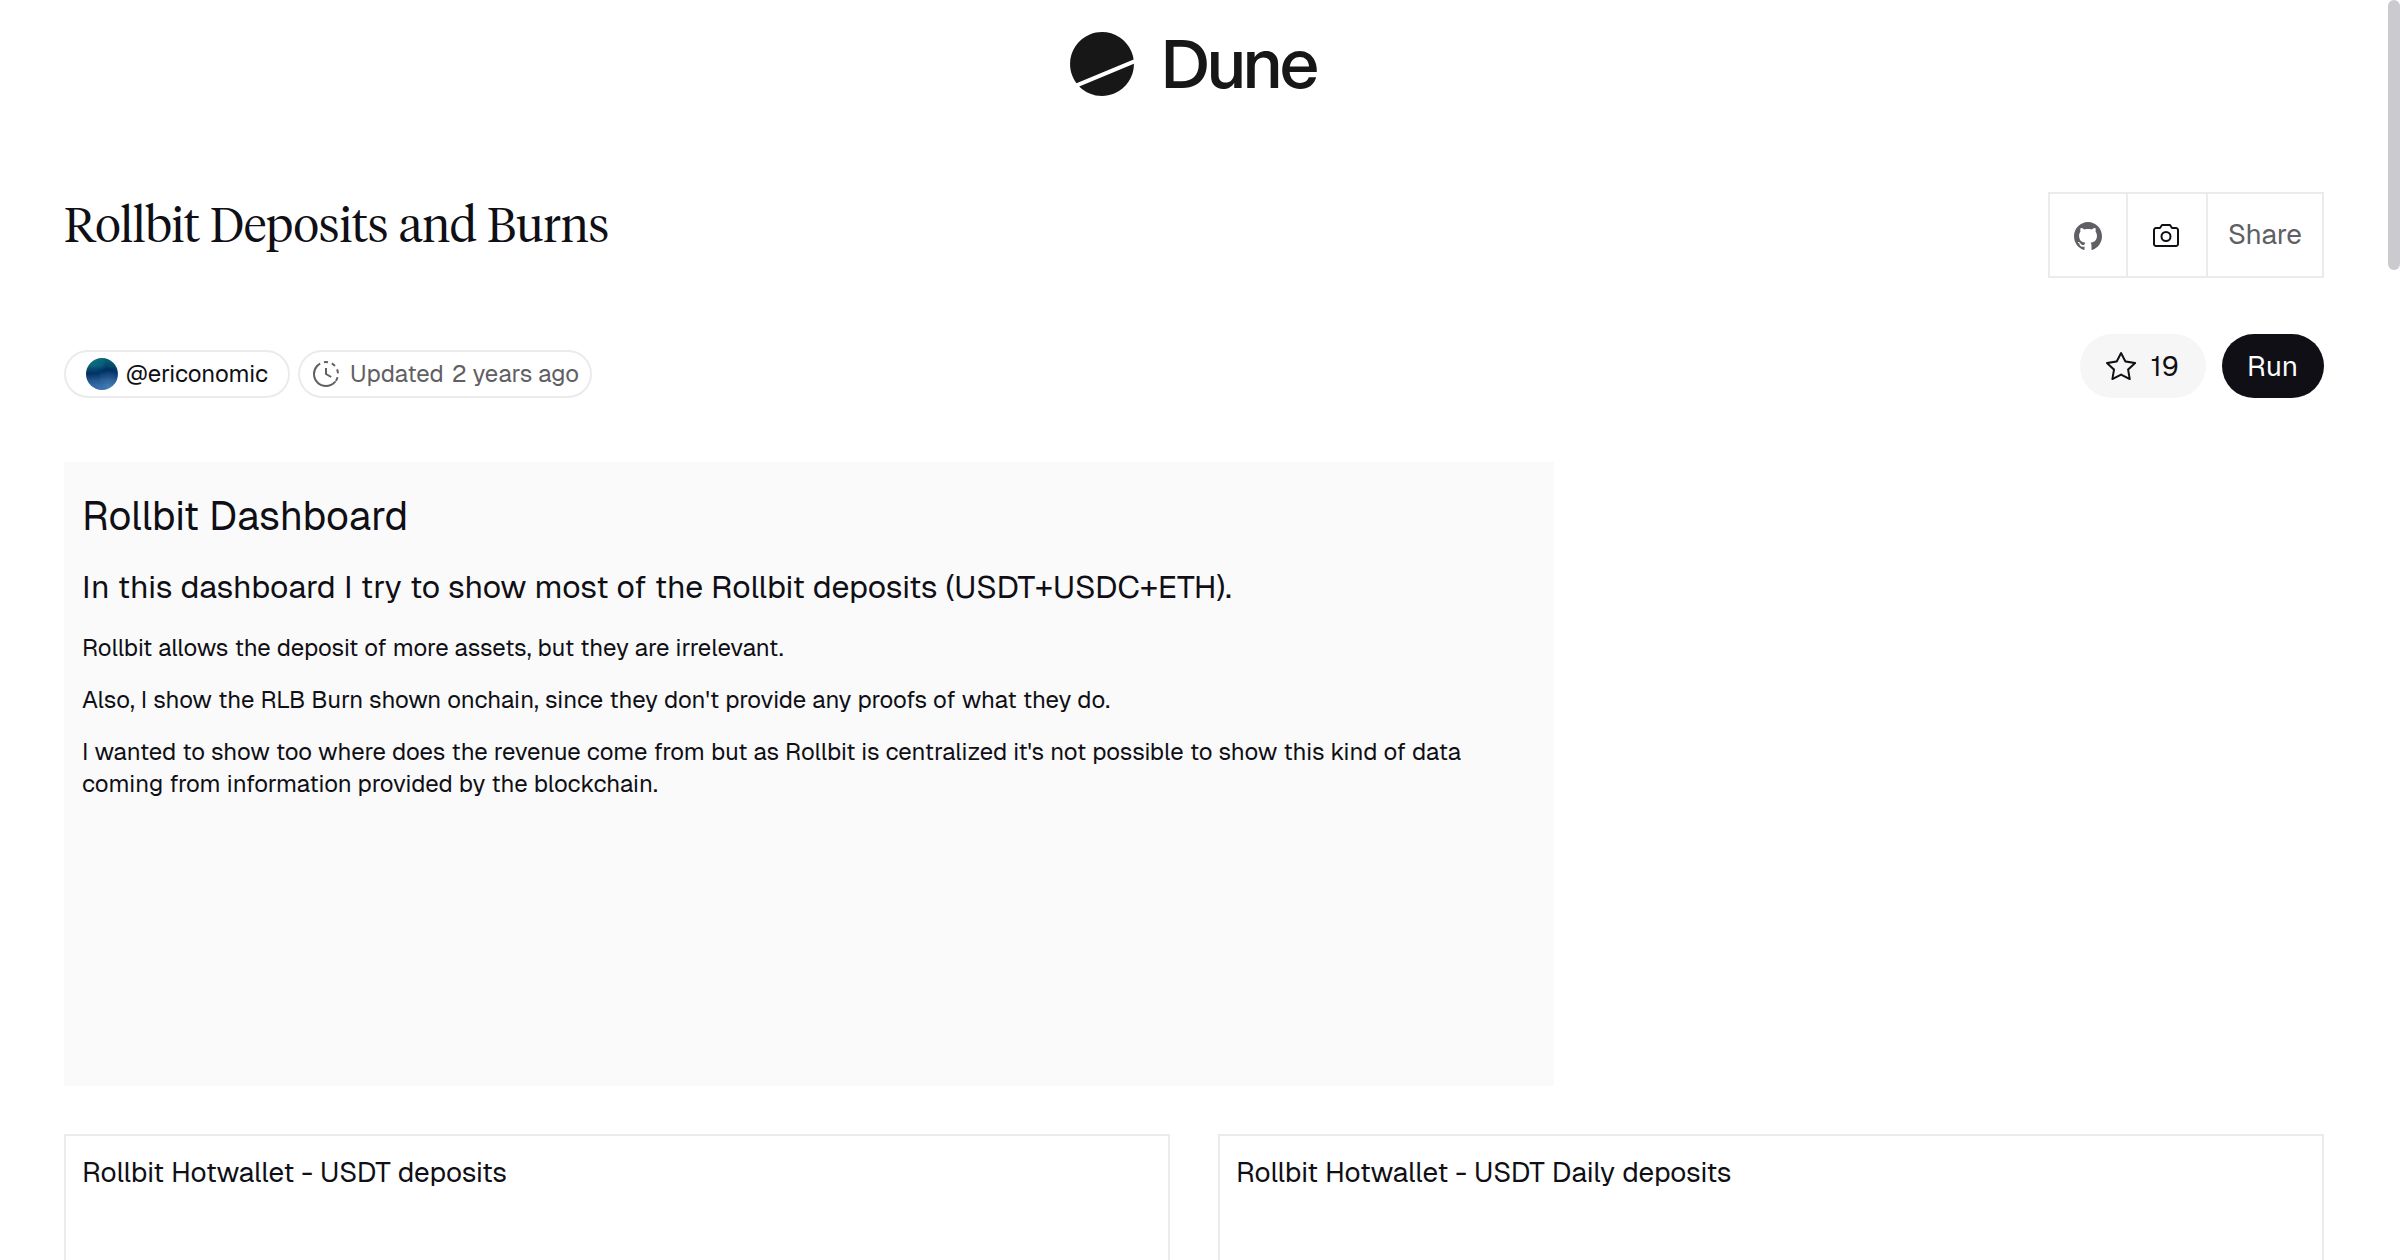
Task: Click the USDT deposits panel header
Action: (x=295, y=1172)
